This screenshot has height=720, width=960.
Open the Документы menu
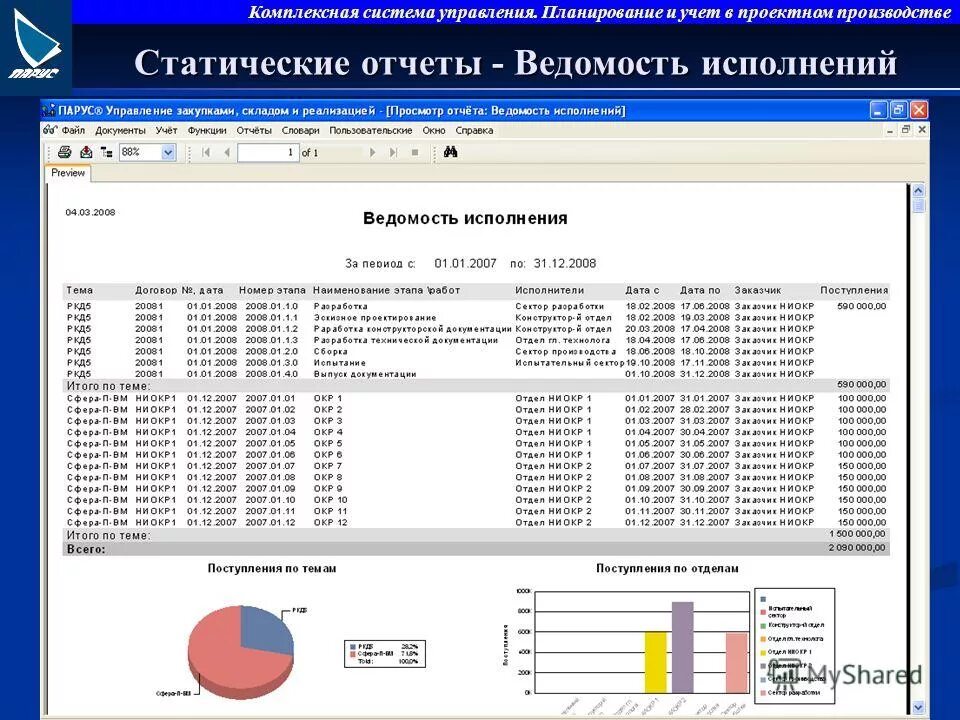120,130
